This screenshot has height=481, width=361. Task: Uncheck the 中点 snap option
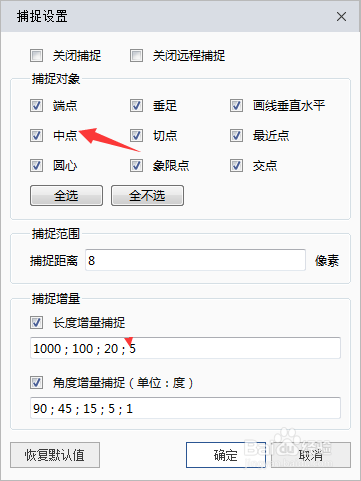click(x=36, y=136)
